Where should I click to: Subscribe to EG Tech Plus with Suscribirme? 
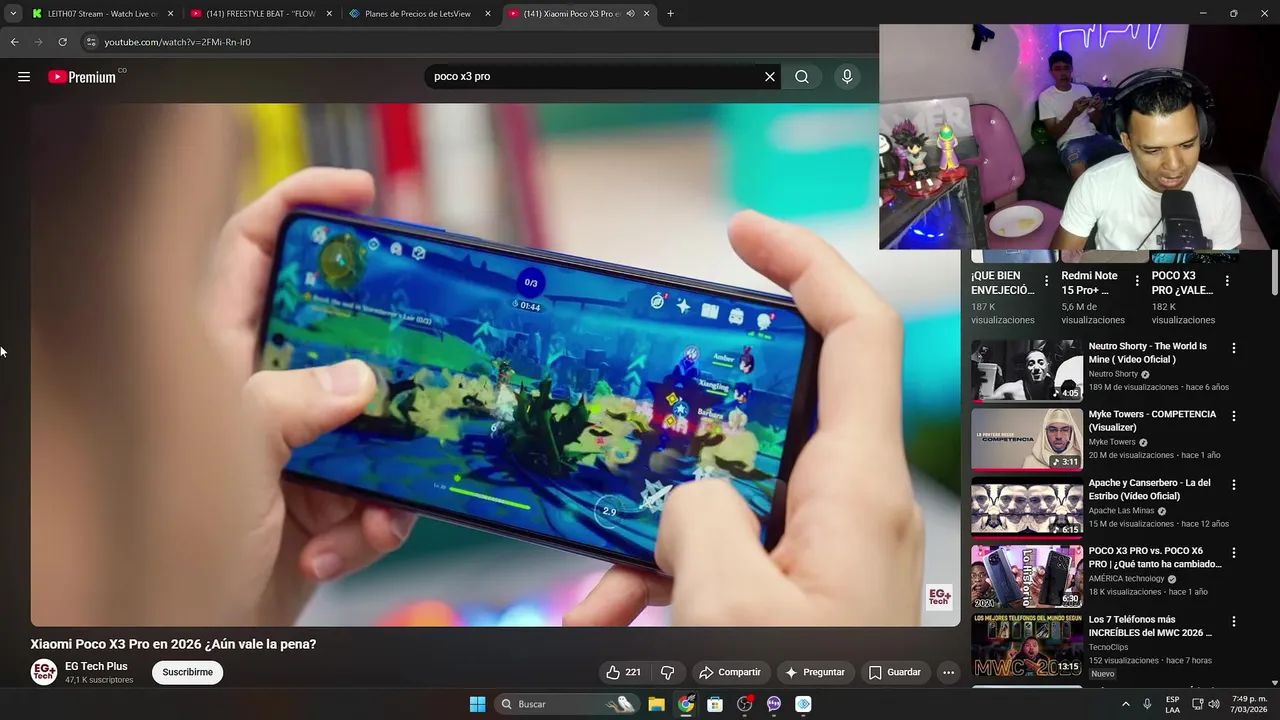pyautogui.click(x=188, y=672)
